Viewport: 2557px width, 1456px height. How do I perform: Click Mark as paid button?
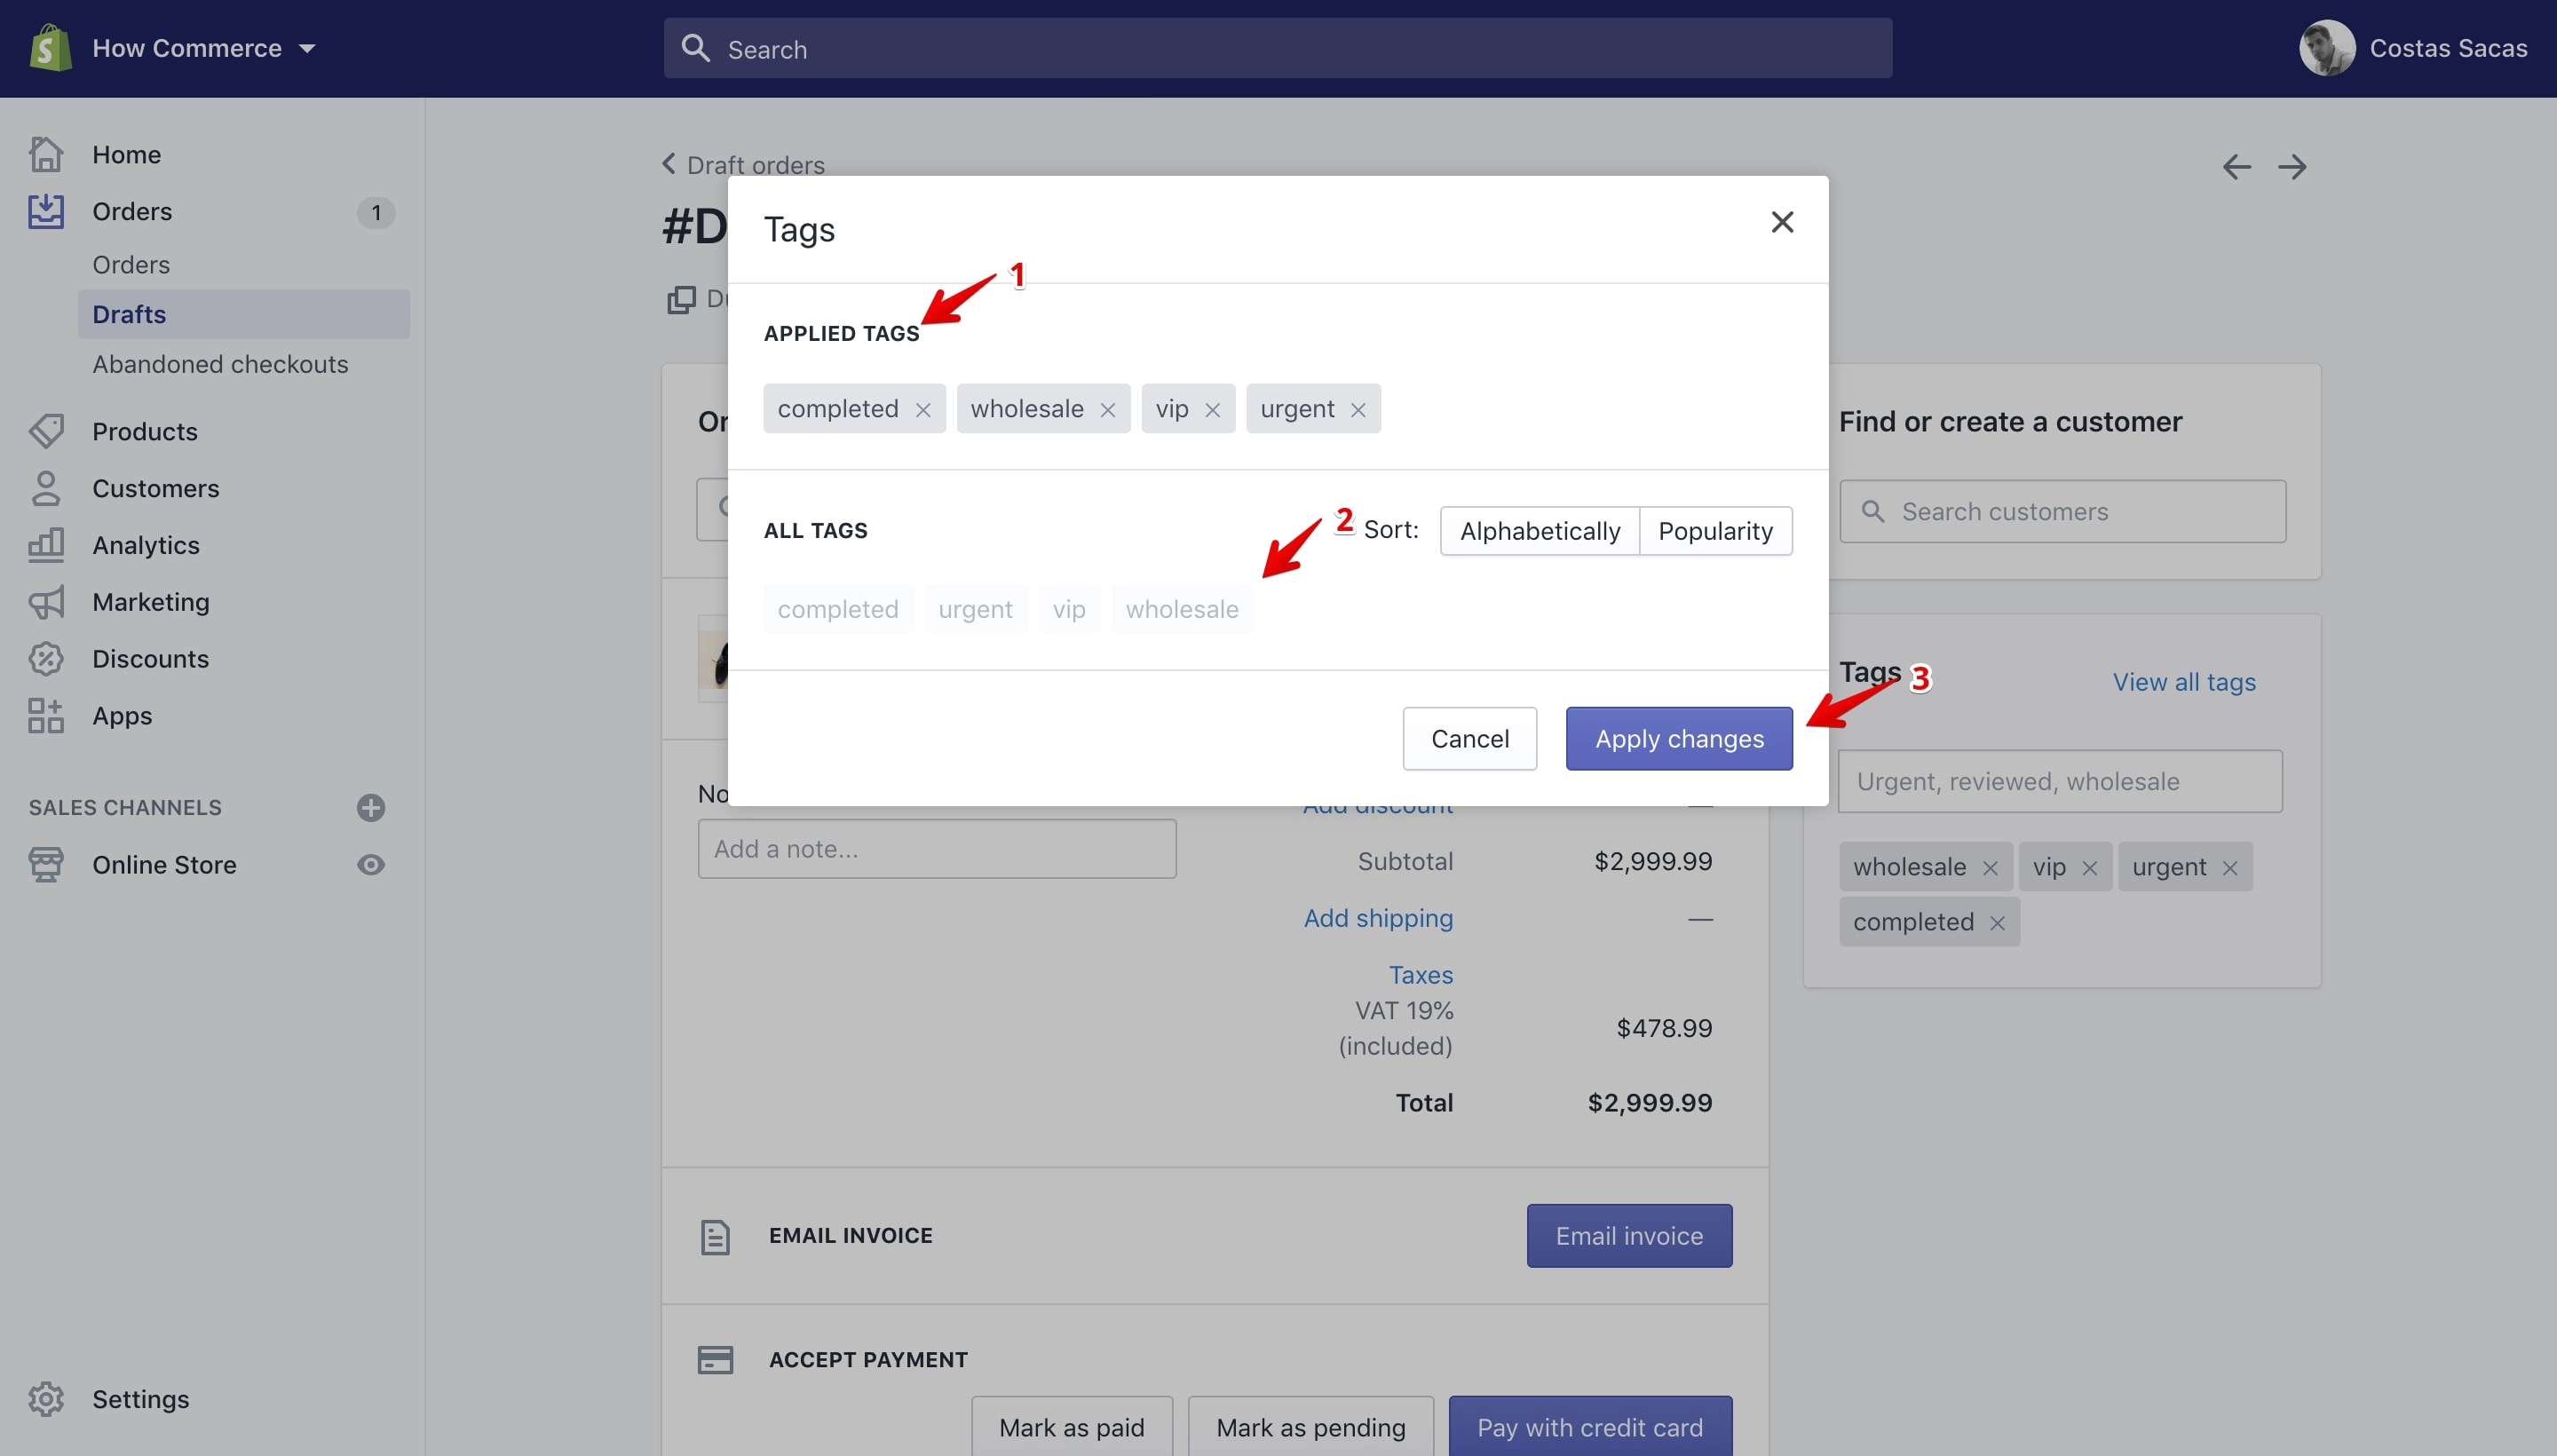click(1072, 1427)
